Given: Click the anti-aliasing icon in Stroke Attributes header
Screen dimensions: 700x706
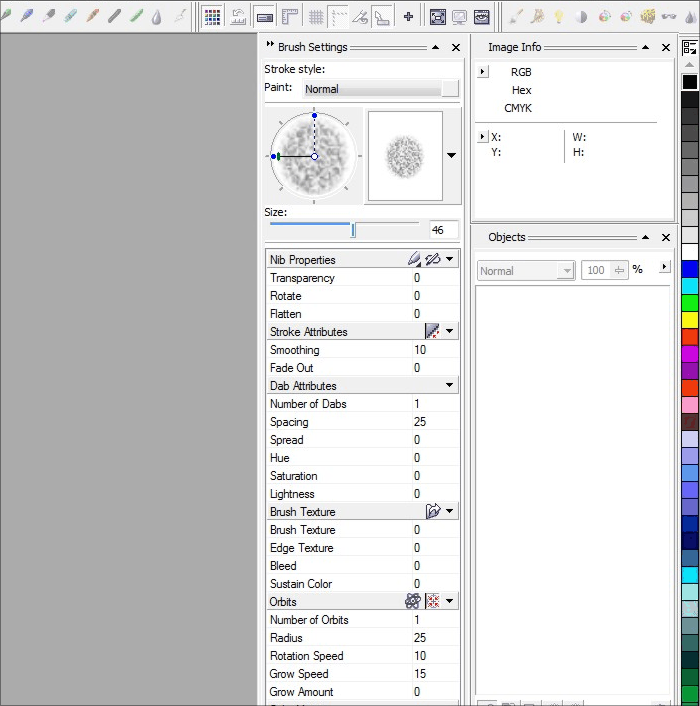Looking at the screenshot, I should coord(433,332).
